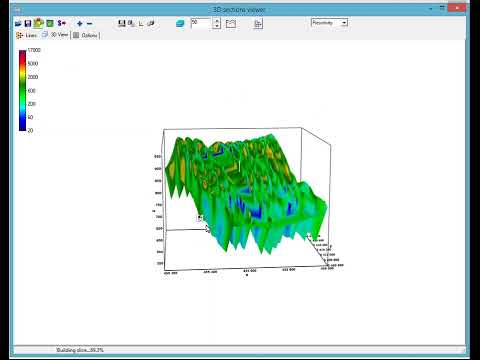The image size is (480, 360).
Task: Decrease slice value with down arrow
Action: pos(217,26)
